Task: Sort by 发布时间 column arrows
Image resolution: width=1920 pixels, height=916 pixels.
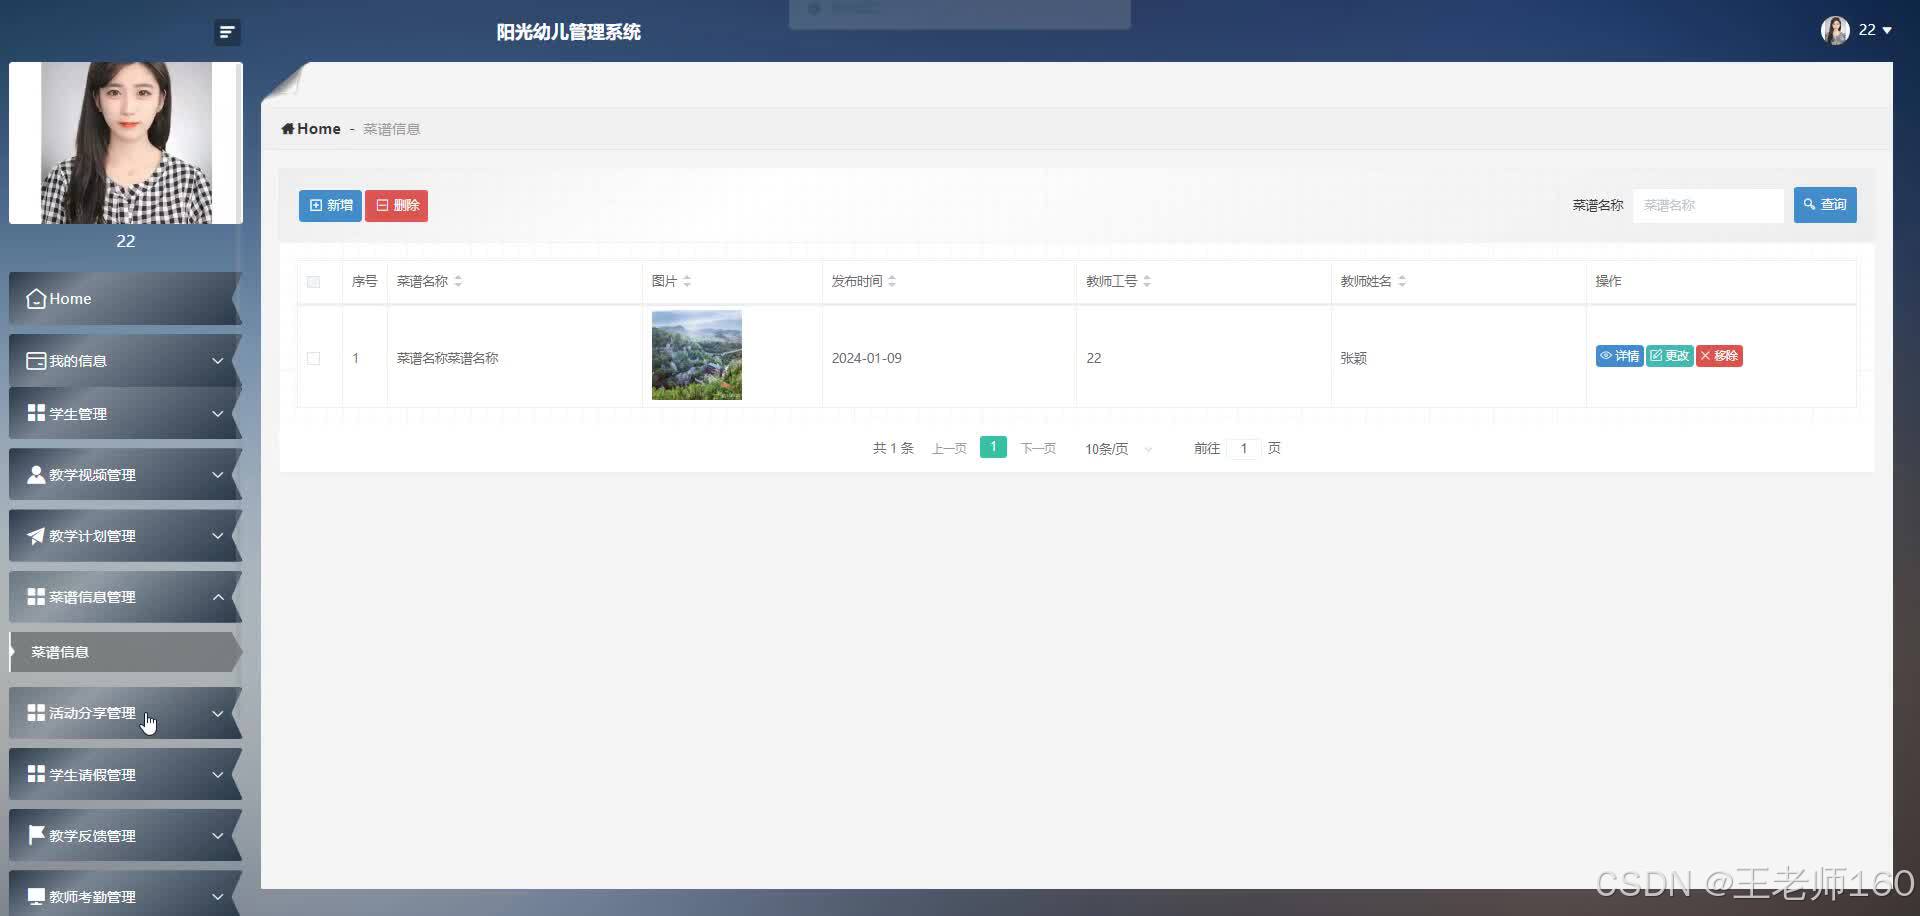Action: (892, 281)
